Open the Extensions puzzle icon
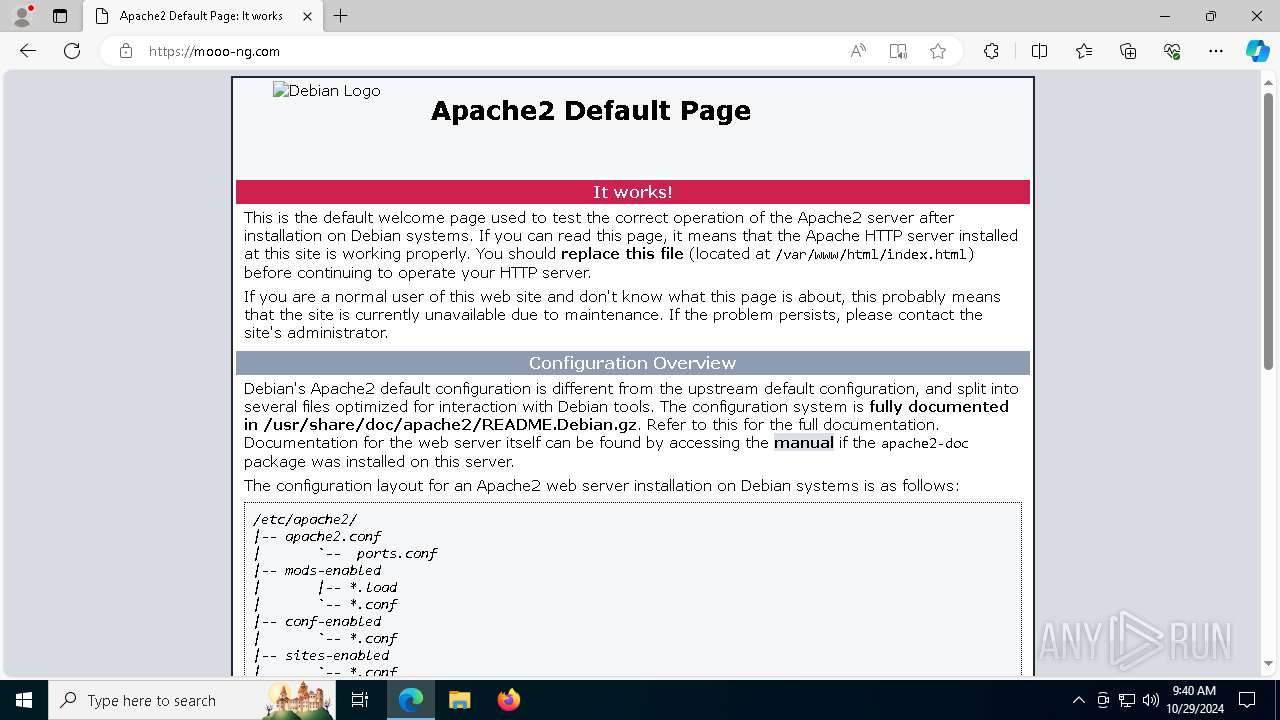The image size is (1280, 720). point(991,51)
